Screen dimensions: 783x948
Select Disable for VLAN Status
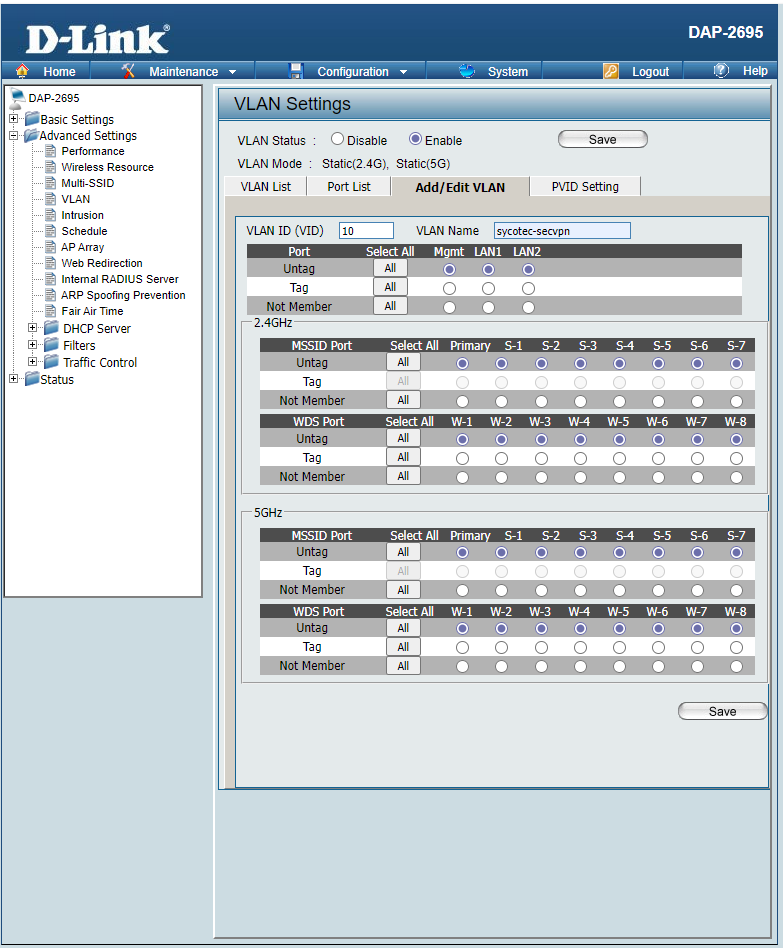tap(337, 140)
